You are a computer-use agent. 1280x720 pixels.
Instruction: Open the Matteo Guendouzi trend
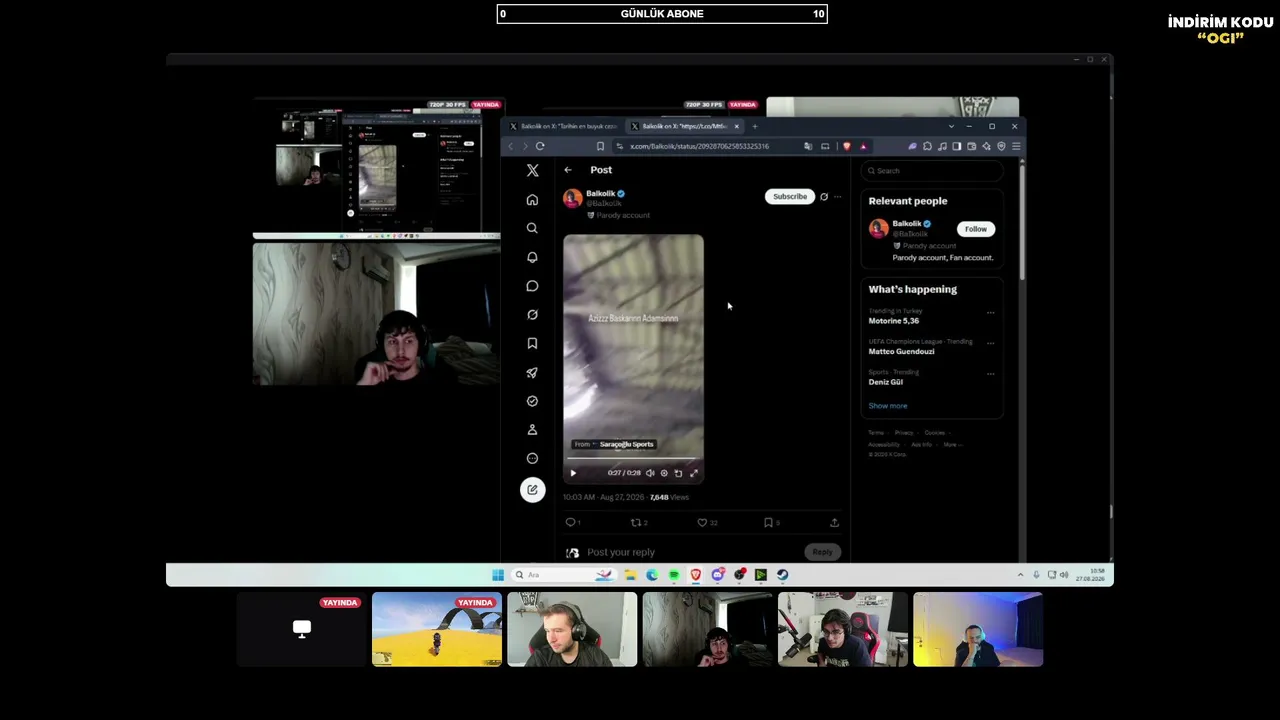point(901,352)
